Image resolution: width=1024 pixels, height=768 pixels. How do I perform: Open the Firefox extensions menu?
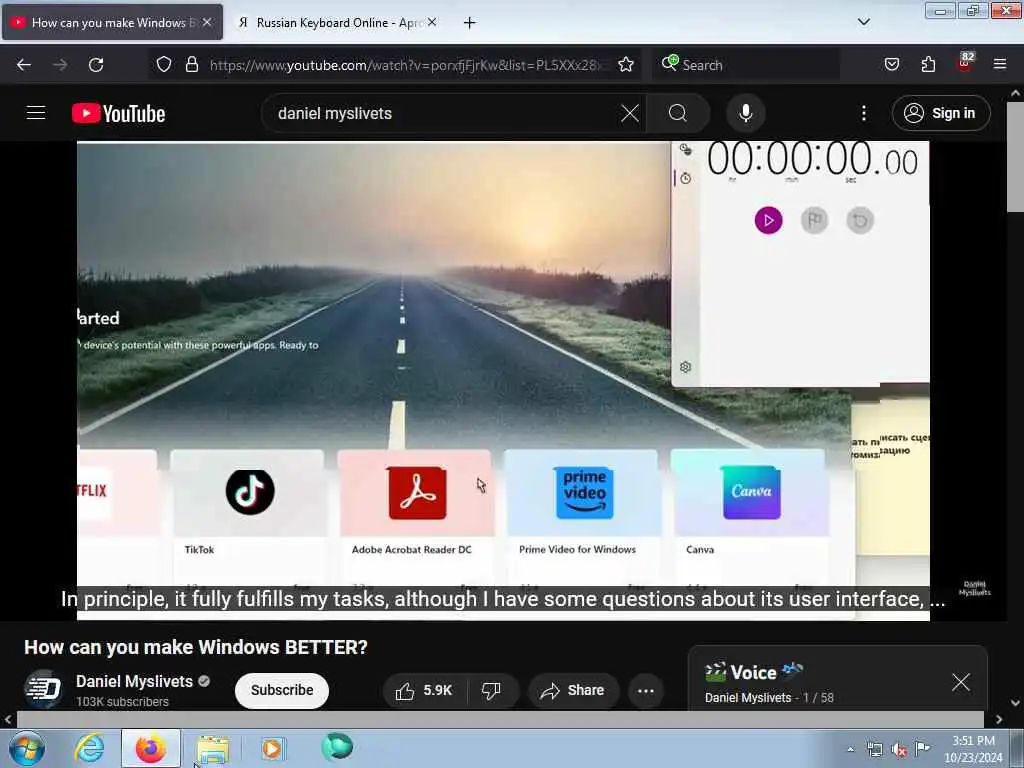(928, 64)
